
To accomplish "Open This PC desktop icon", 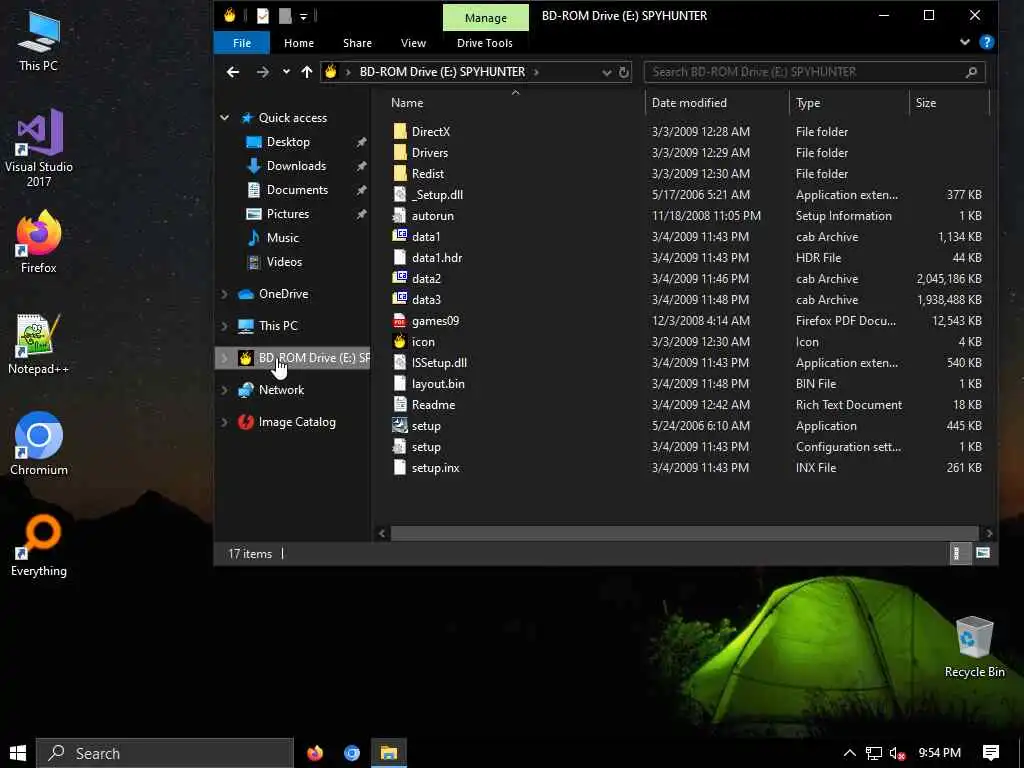I will [x=39, y=40].
